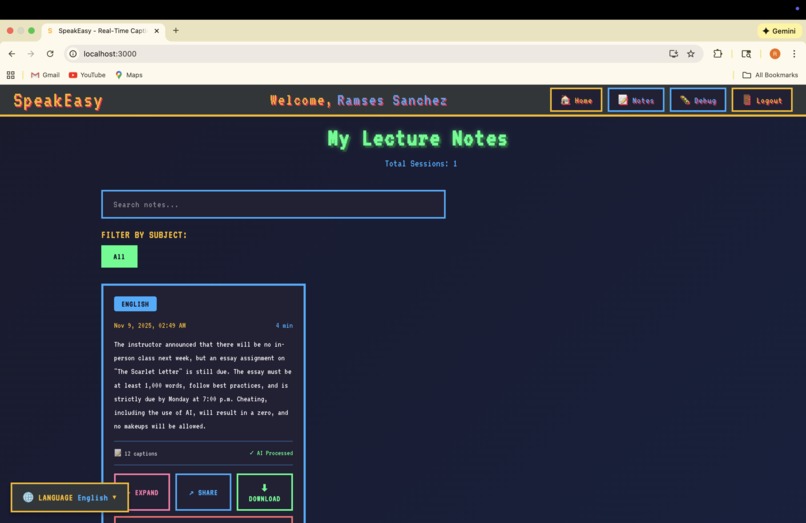Open a new browser tab
The height and width of the screenshot is (523, 806).
tap(176, 30)
